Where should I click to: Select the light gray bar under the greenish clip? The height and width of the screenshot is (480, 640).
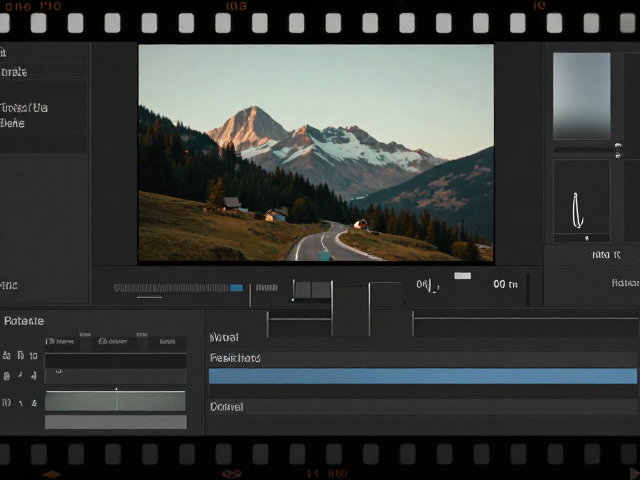tap(116, 422)
